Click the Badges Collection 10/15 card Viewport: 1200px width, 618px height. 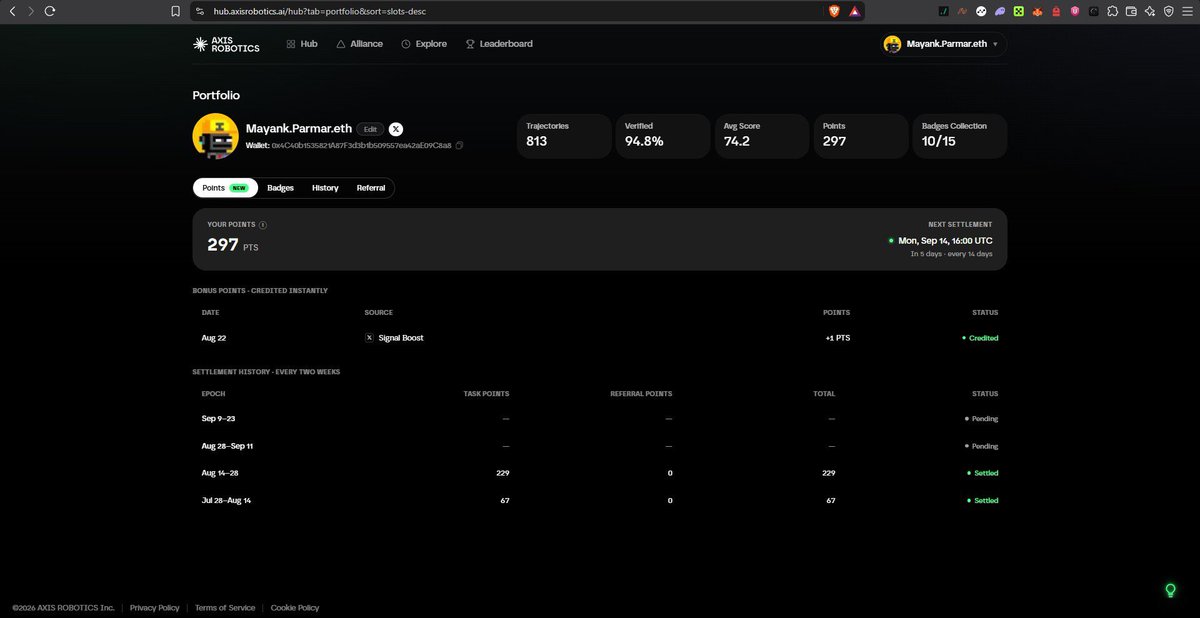(959, 136)
